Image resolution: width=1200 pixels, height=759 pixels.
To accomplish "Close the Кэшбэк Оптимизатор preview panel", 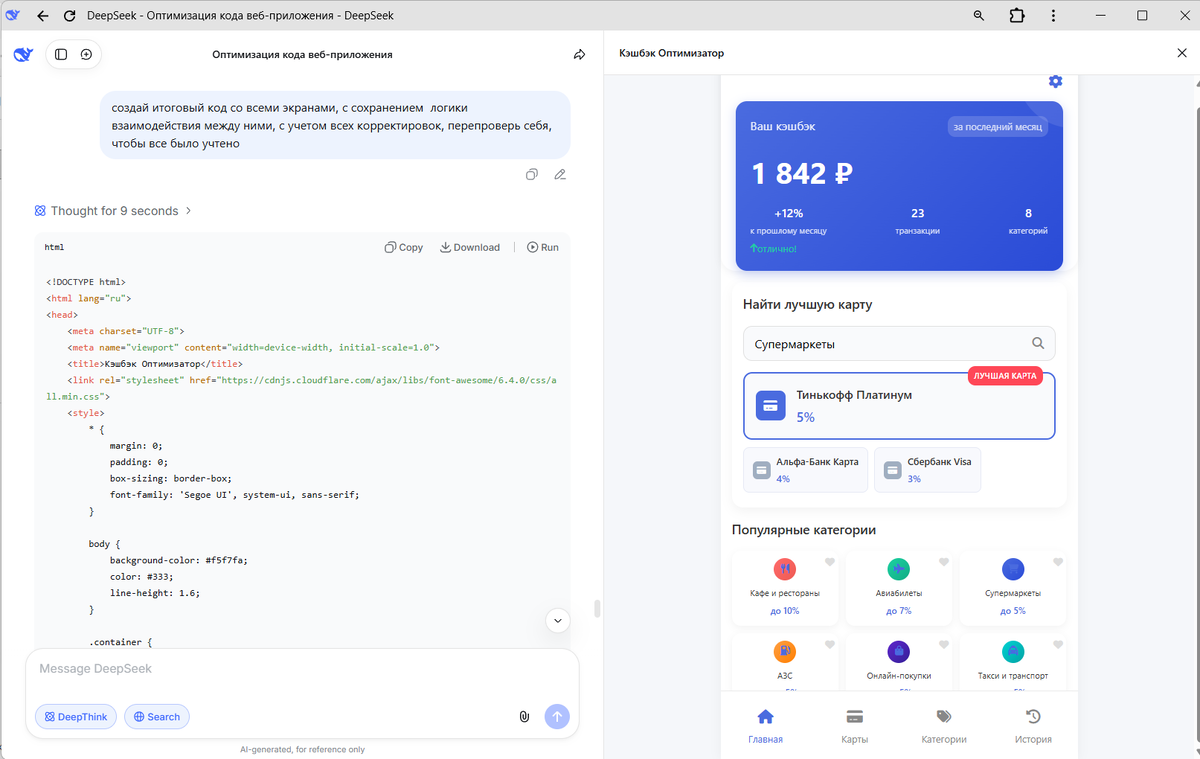I will 1182,53.
